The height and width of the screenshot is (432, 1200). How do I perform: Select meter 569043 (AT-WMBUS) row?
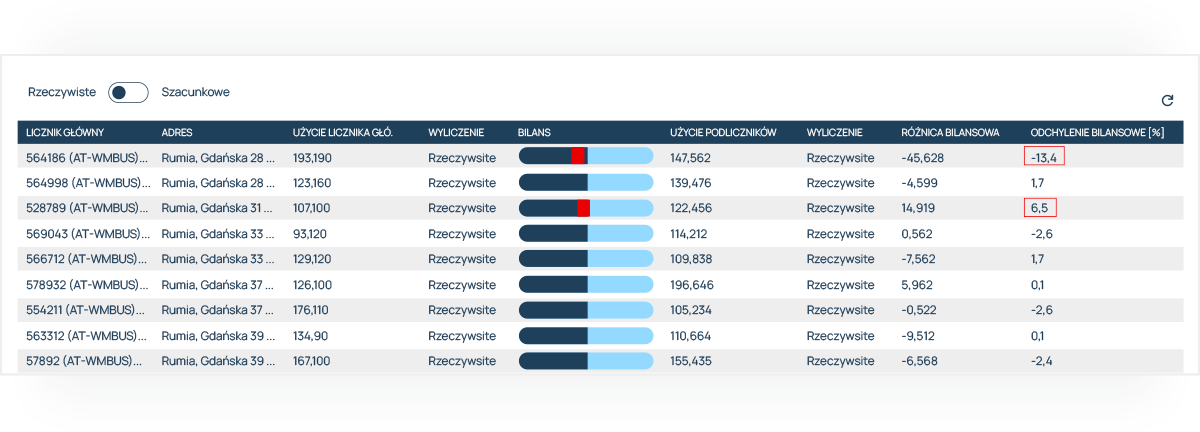coord(86,234)
